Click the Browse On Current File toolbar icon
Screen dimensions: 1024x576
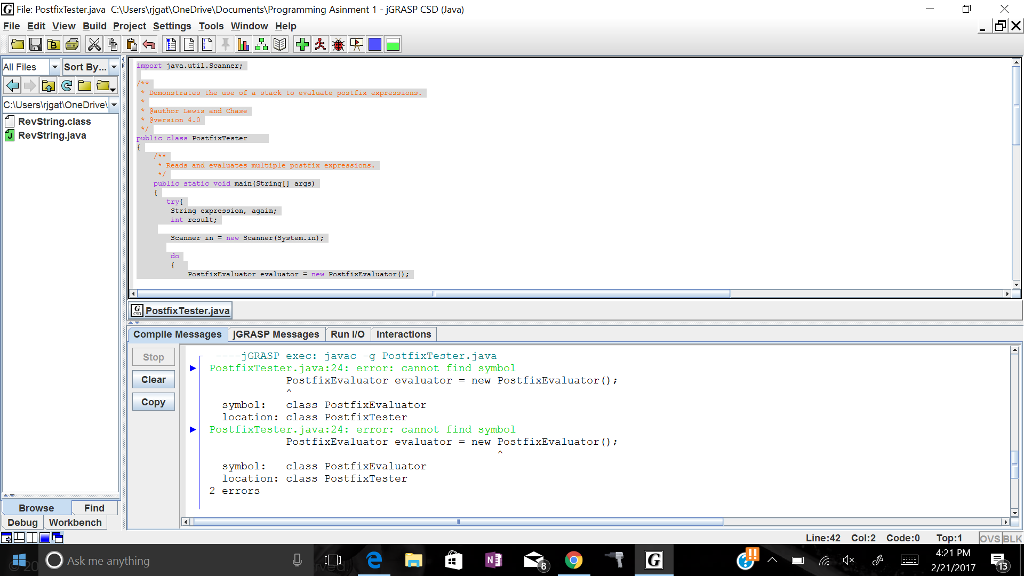(54, 44)
